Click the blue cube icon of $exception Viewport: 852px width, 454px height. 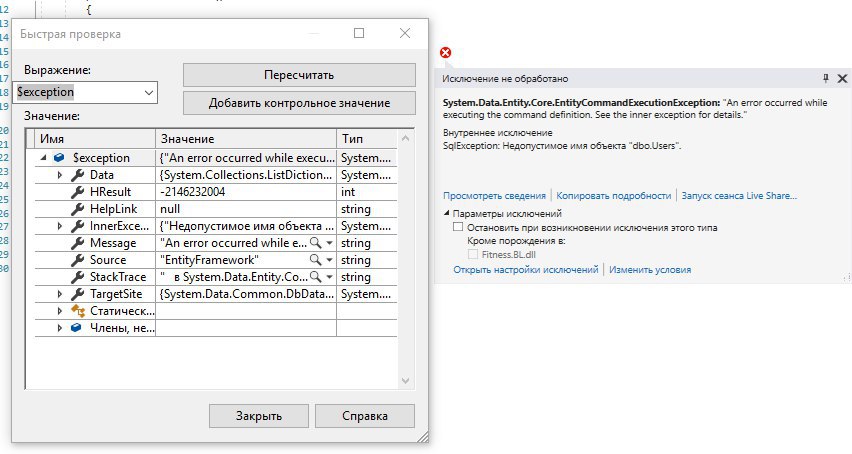60,158
